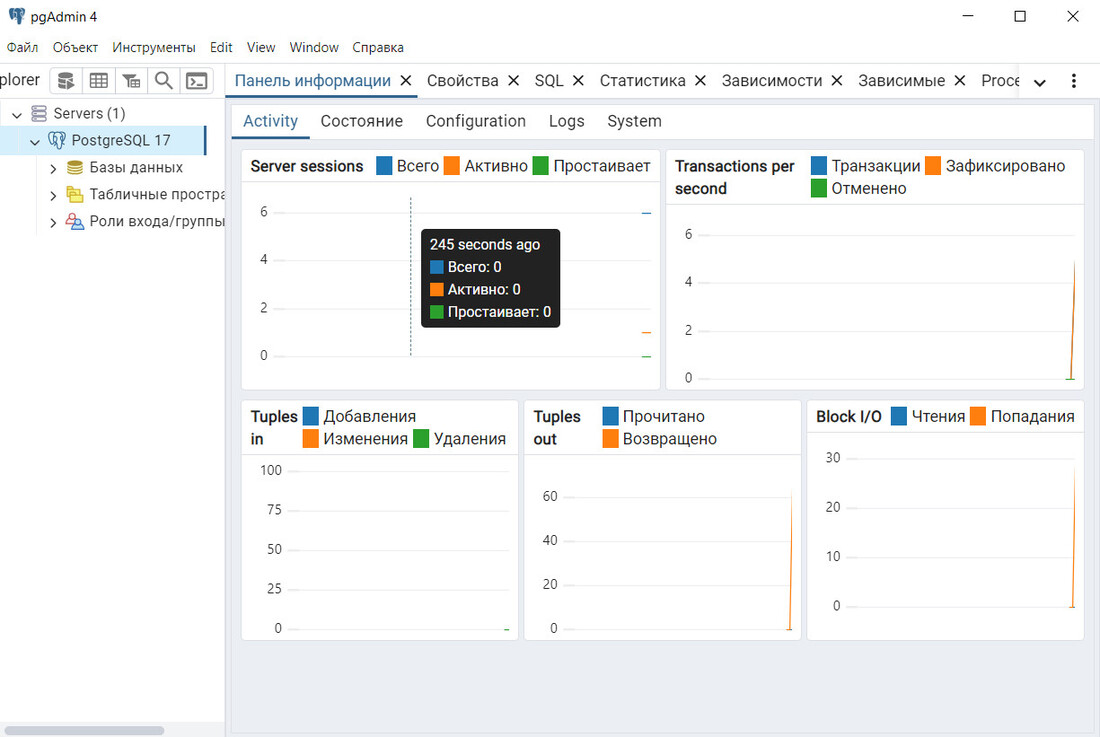Screen dimensions: 1100x737
Task: Click the pgAdmin elephant logo
Action: (x=16, y=16)
